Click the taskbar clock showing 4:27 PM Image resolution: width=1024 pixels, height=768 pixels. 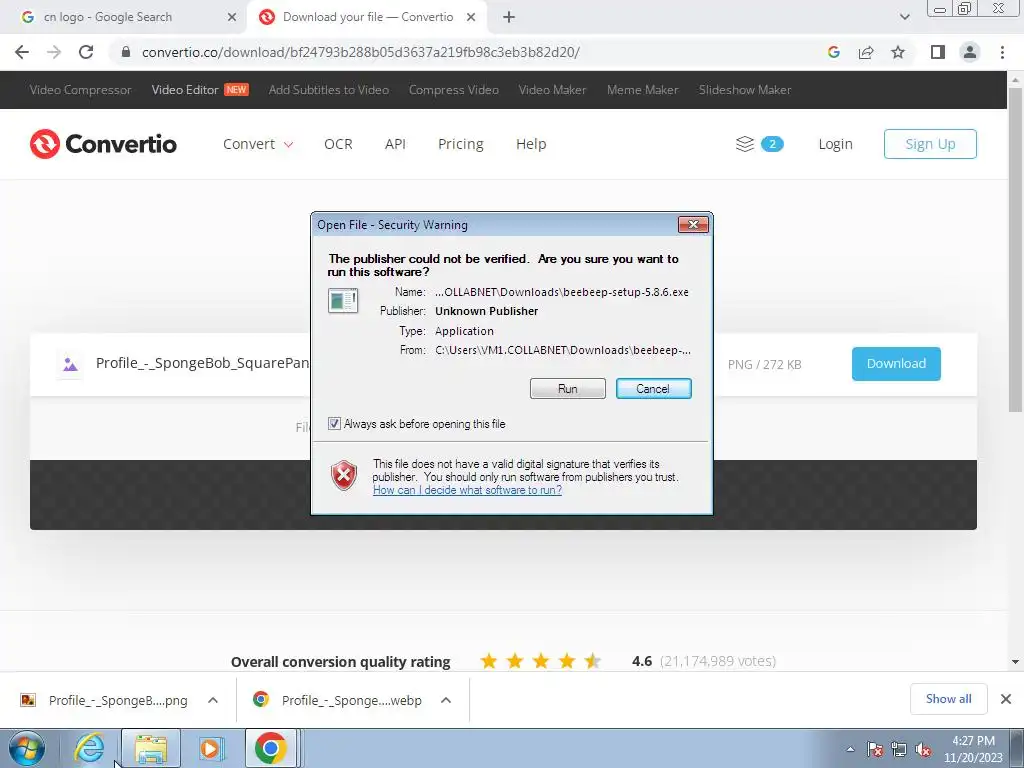(973, 749)
